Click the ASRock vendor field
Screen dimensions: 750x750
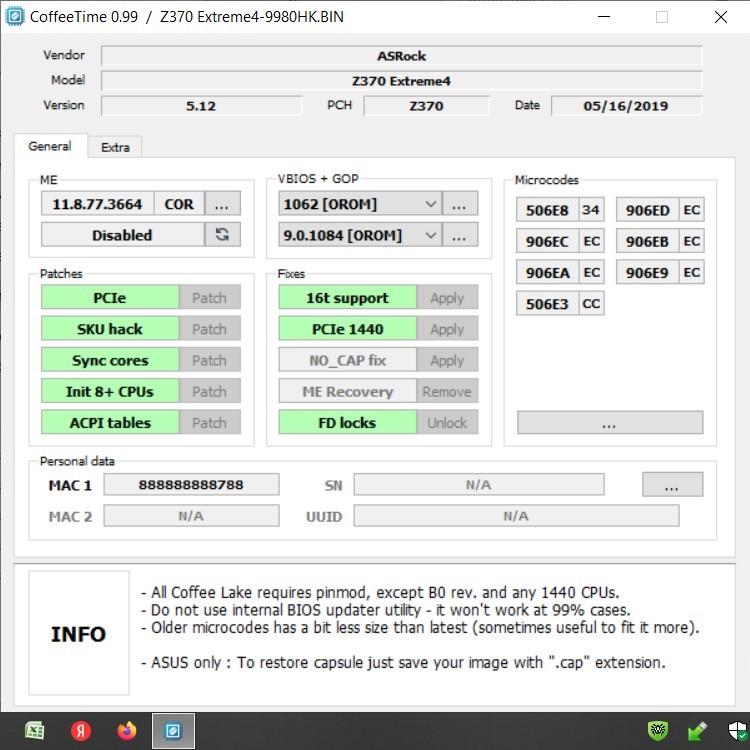[x=402, y=55]
